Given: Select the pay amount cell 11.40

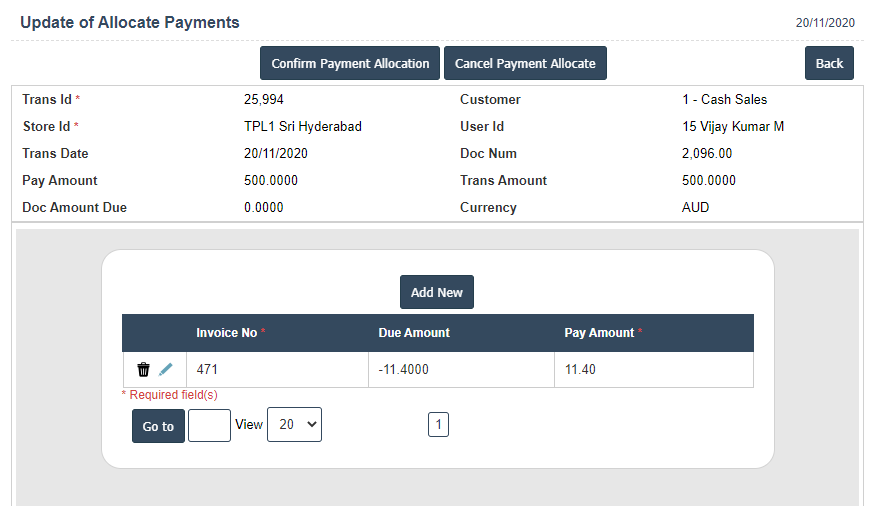Looking at the screenshot, I should click(x=580, y=370).
